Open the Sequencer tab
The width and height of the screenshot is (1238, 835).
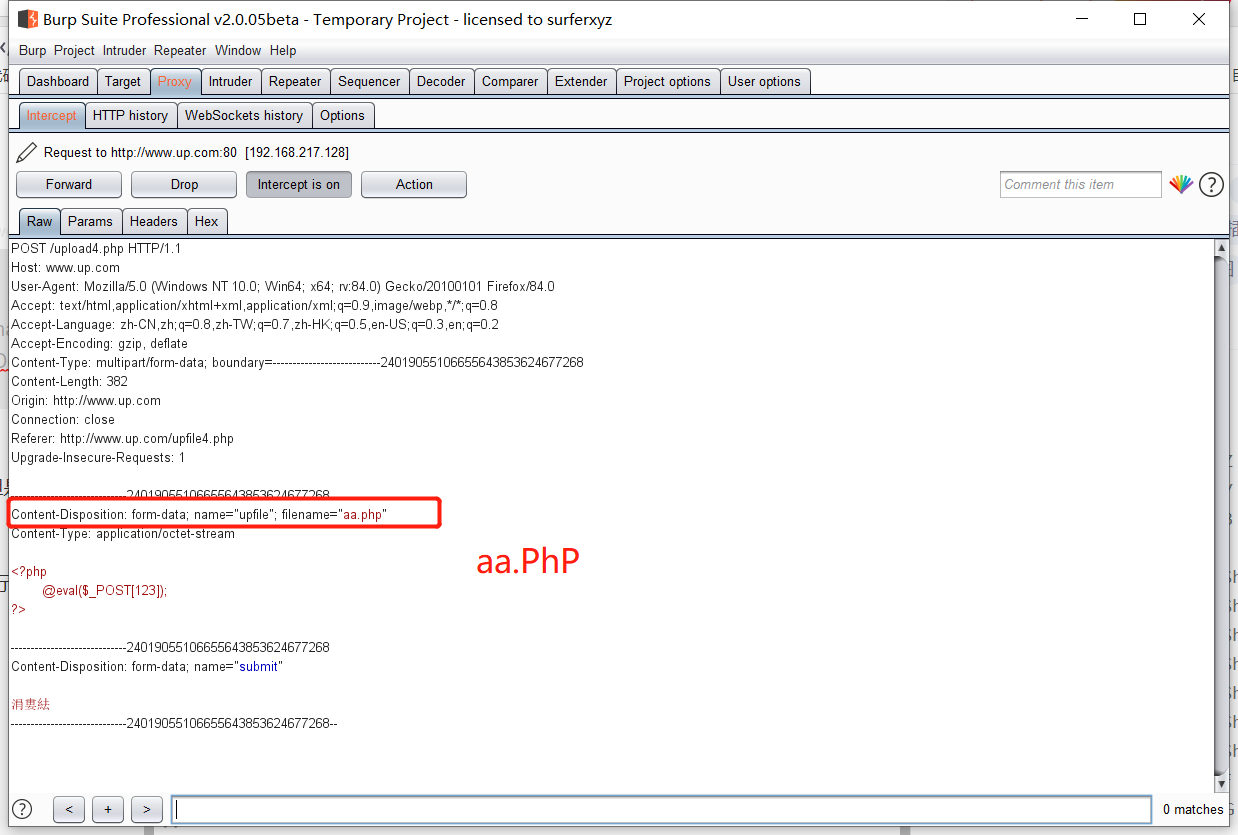tap(369, 82)
